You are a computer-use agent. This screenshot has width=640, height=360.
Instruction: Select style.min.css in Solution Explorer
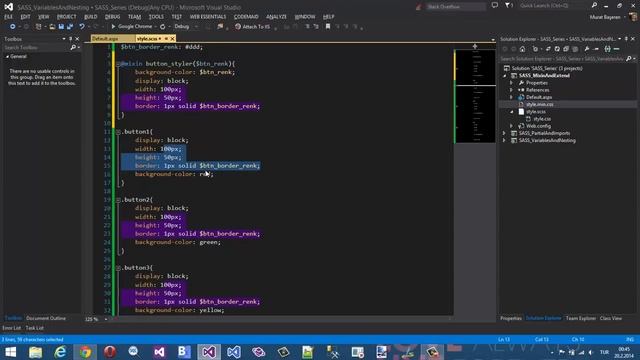pyautogui.click(x=539, y=104)
